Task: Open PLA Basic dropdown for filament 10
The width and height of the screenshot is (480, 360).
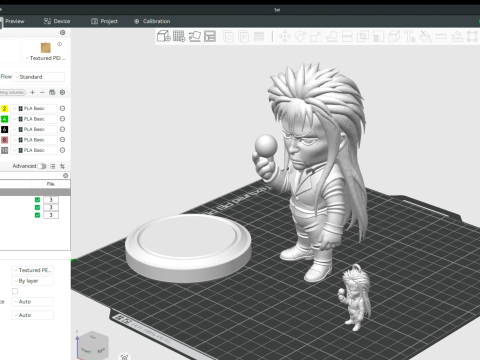Action: 34,150
